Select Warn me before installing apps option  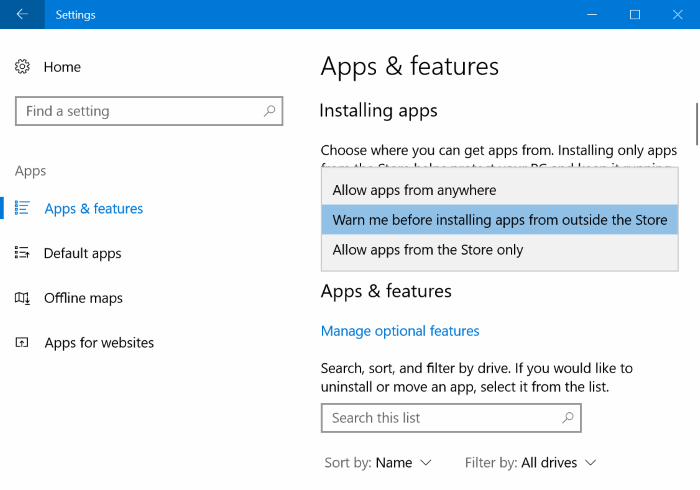500,220
